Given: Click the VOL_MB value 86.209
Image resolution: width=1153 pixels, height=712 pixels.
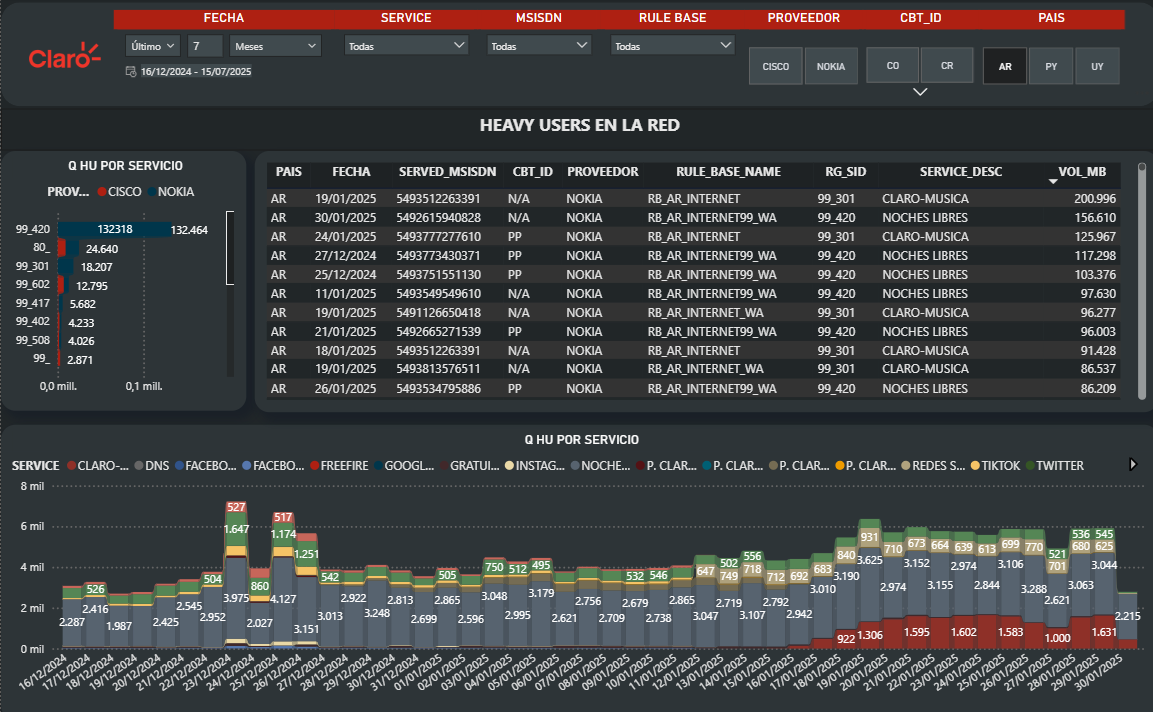Looking at the screenshot, I should click(1098, 388).
